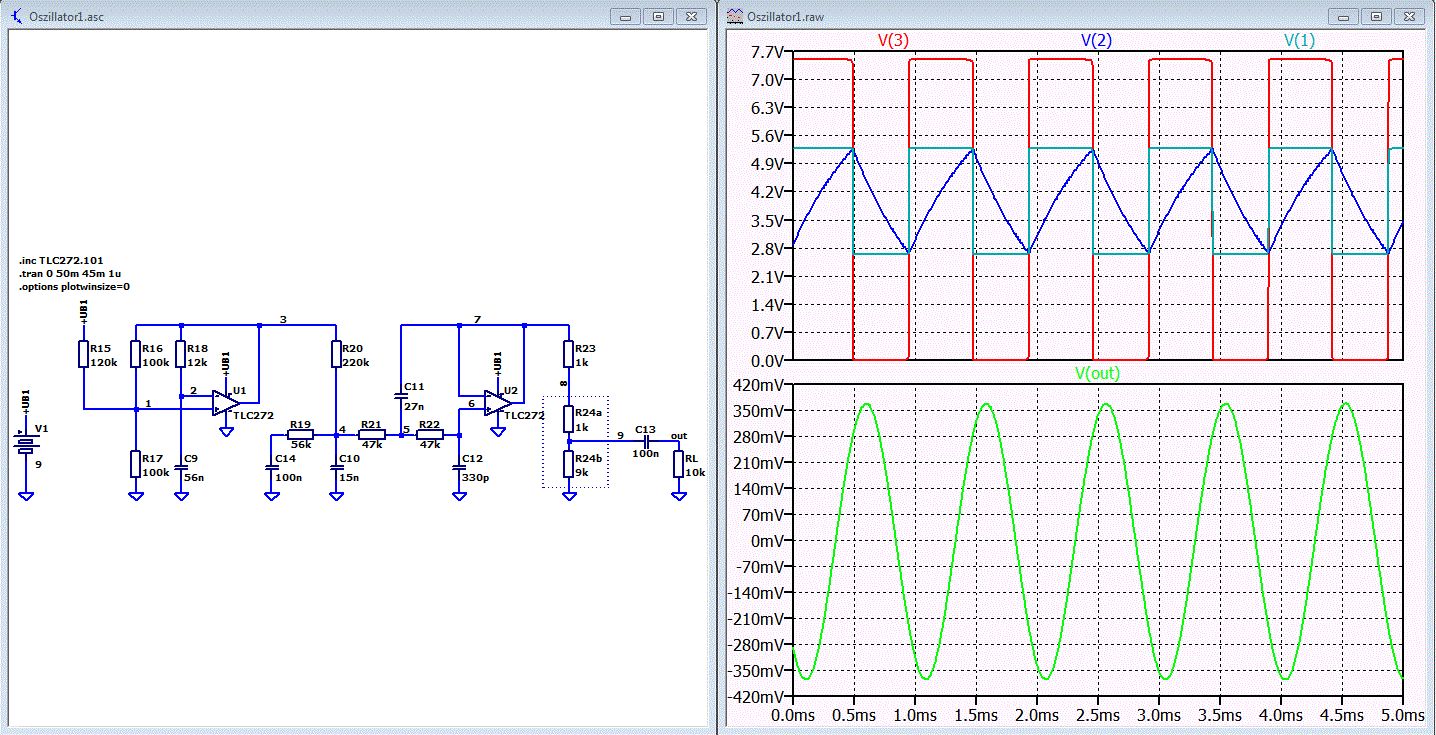
Task: Click the U2 TLC272 op-amp symbol
Action: tap(496, 402)
